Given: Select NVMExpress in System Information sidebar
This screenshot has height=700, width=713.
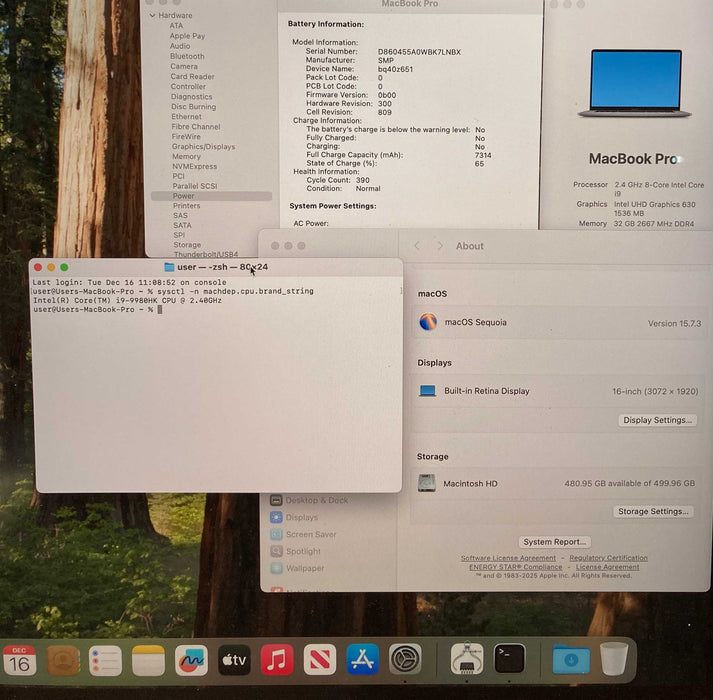Looking at the screenshot, I should [x=195, y=166].
